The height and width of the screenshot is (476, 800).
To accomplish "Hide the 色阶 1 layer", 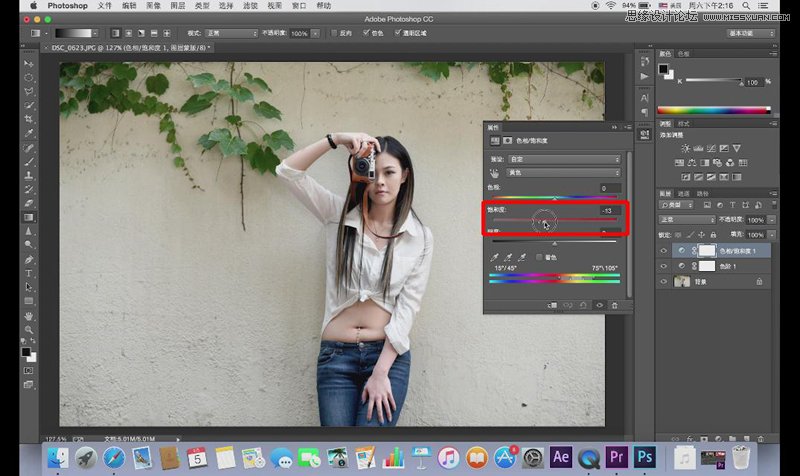I will (x=663, y=266).
